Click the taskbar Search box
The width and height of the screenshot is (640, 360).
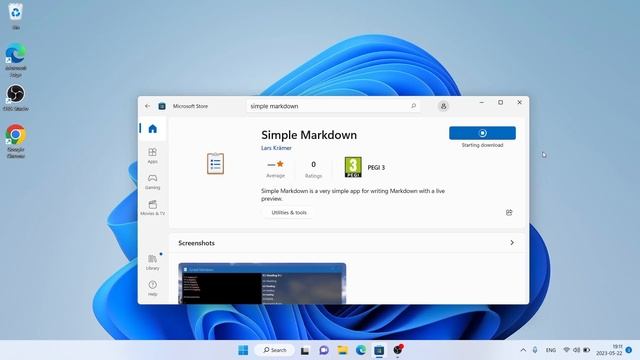(x=274, y=350)
